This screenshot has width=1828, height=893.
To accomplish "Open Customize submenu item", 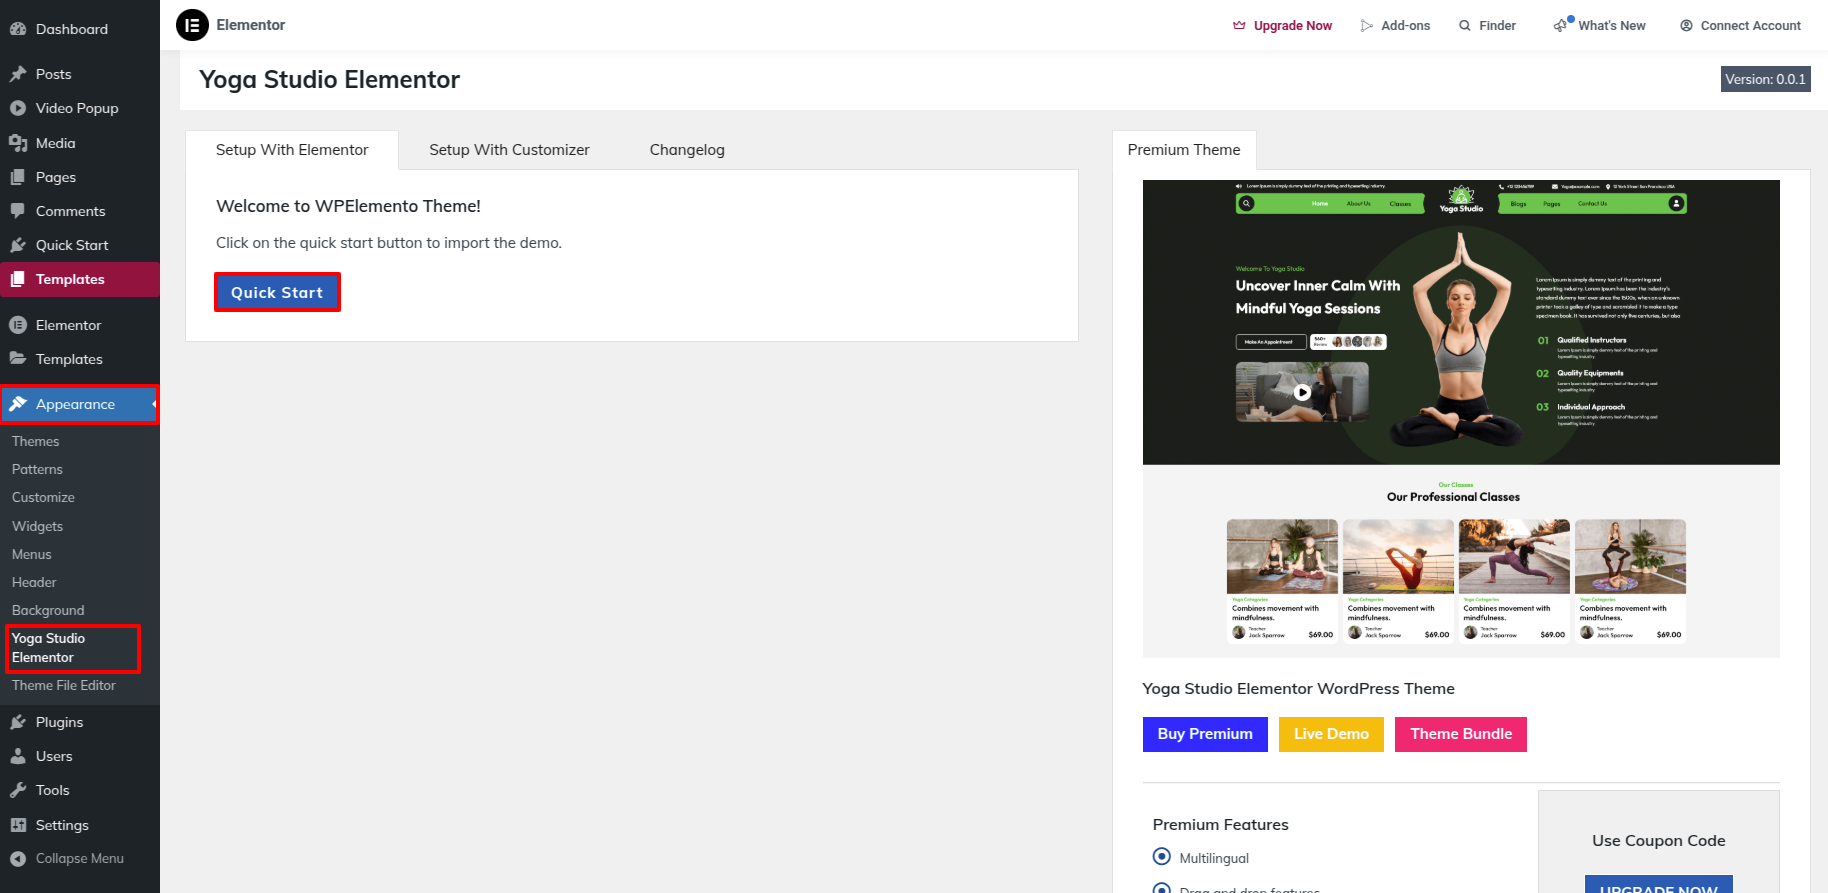I will [43, 497].
